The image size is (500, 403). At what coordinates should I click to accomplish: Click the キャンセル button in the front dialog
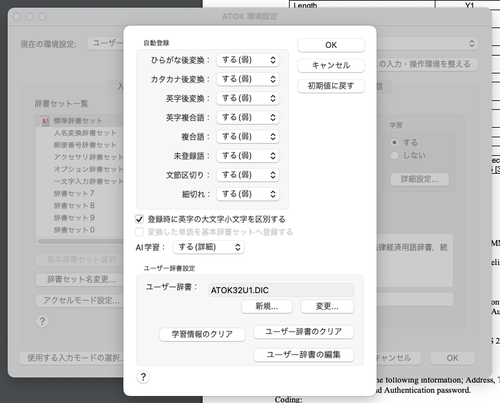[331, 65]
